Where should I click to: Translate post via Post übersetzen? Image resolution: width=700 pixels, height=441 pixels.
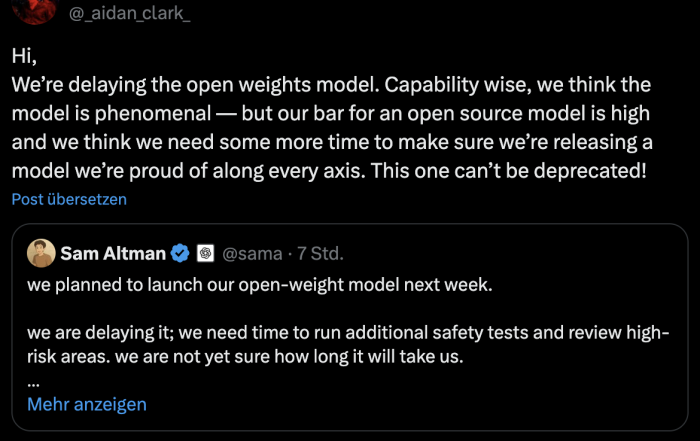point(69,199)
